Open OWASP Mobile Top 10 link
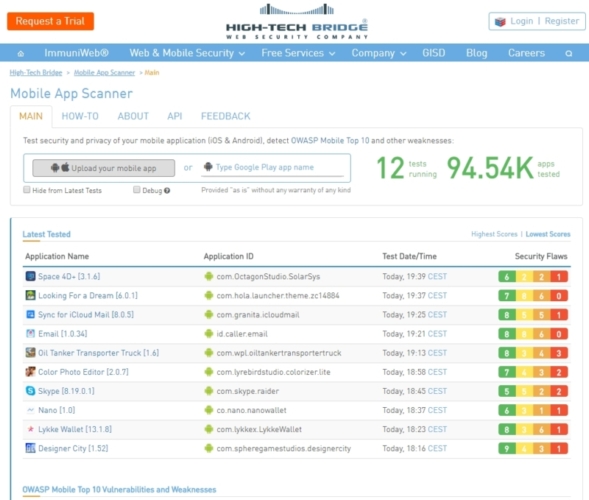 coord(330,140)
